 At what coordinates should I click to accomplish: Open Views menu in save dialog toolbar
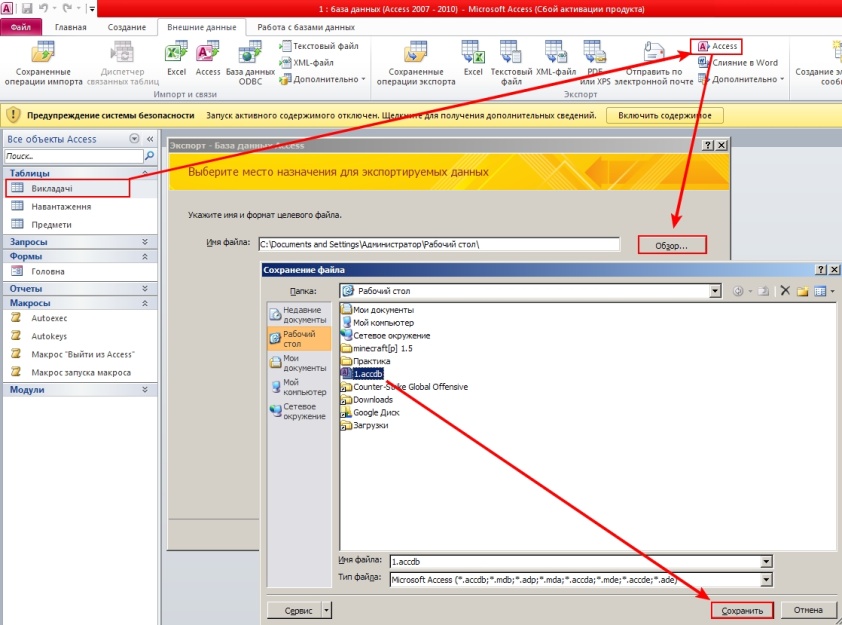pos(824,291)
